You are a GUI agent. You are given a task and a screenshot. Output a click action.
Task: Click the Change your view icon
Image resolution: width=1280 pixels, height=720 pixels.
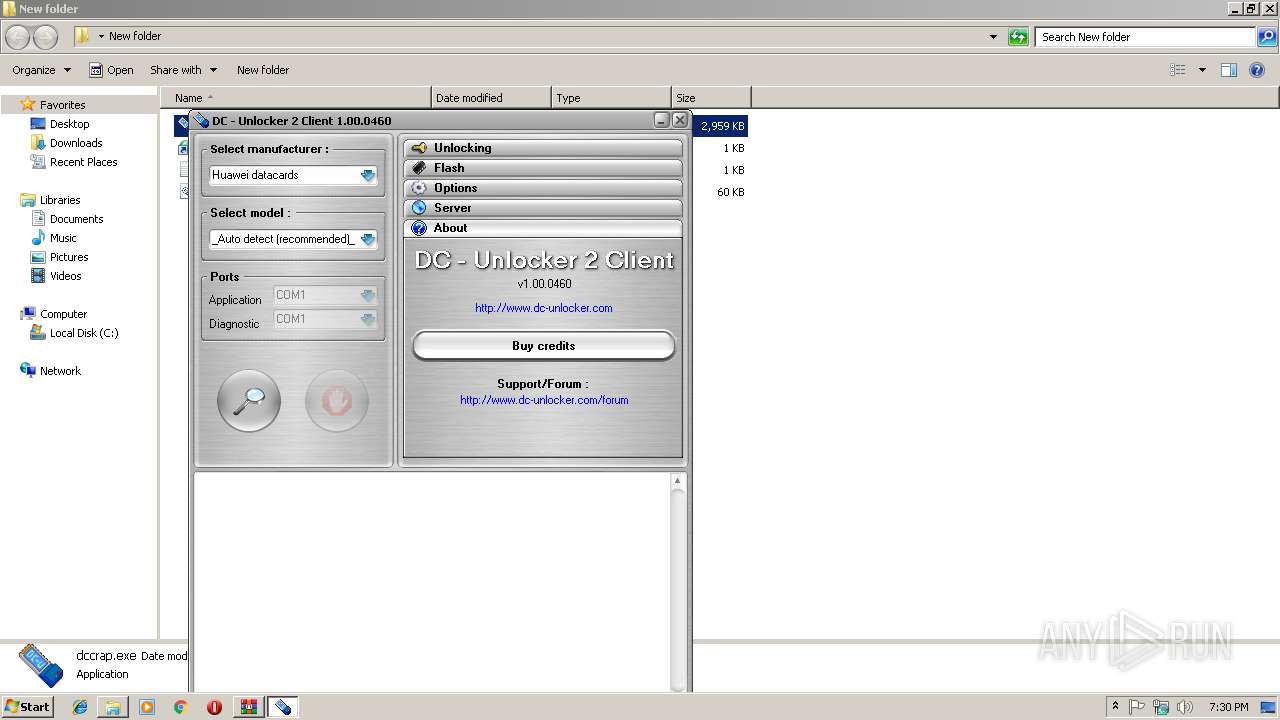(x=1178, y=70)
